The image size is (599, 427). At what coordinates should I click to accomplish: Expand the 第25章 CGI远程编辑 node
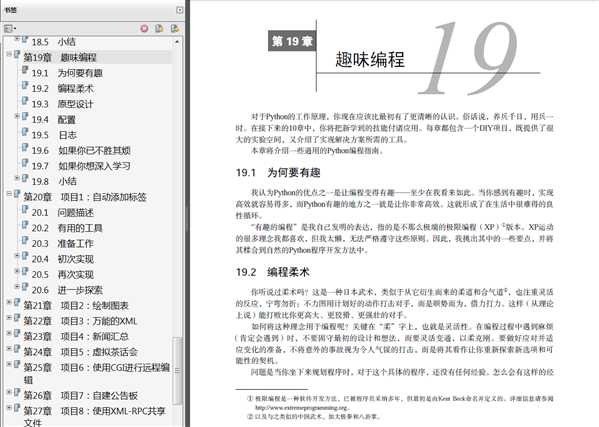[x=8, y=364]
